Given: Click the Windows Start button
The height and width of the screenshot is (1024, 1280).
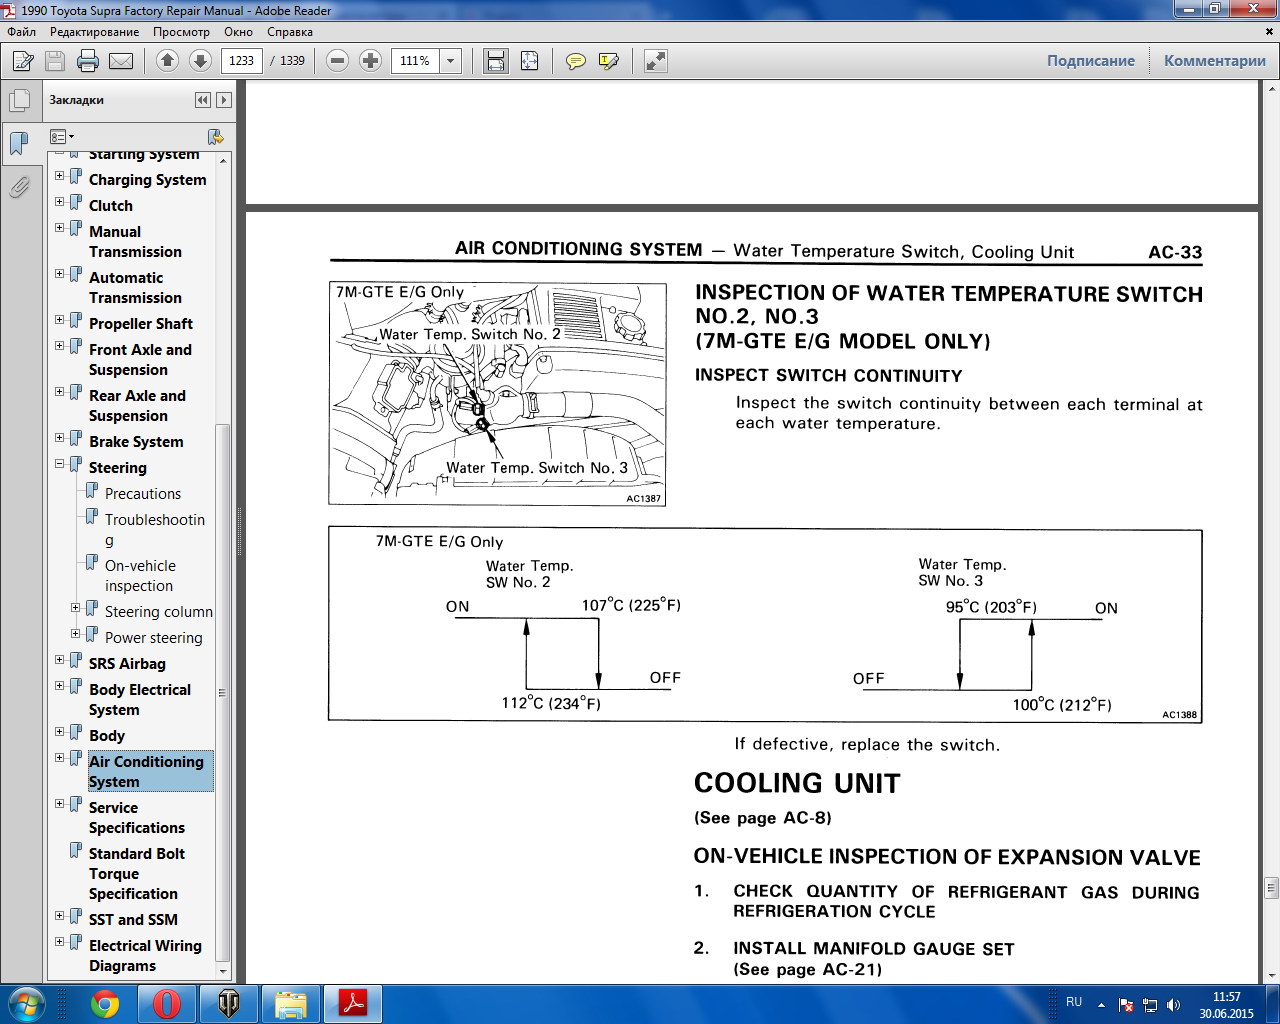Looking at the screenshot, I should point(26,1003).
